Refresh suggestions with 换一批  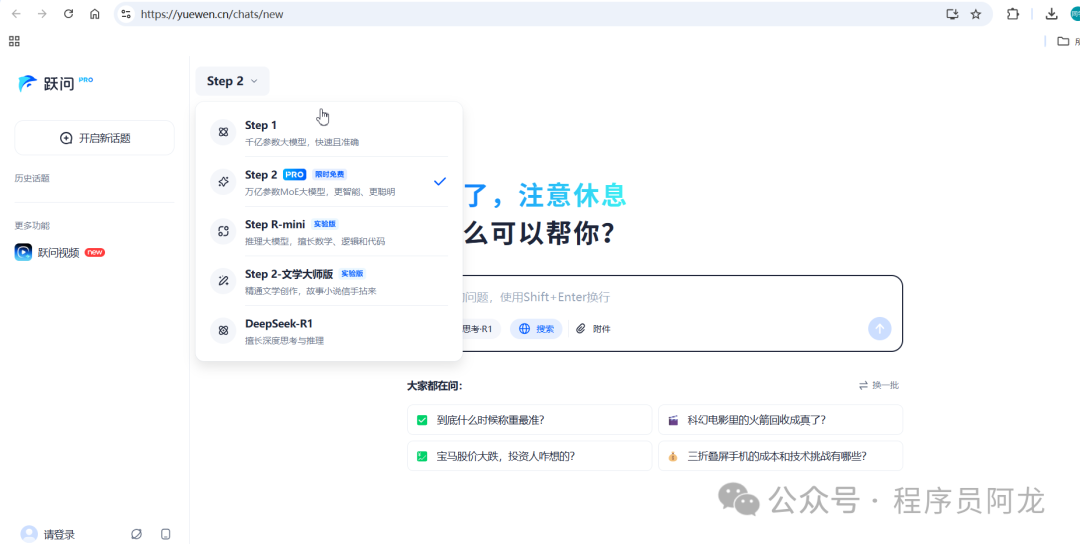(879, 386)
